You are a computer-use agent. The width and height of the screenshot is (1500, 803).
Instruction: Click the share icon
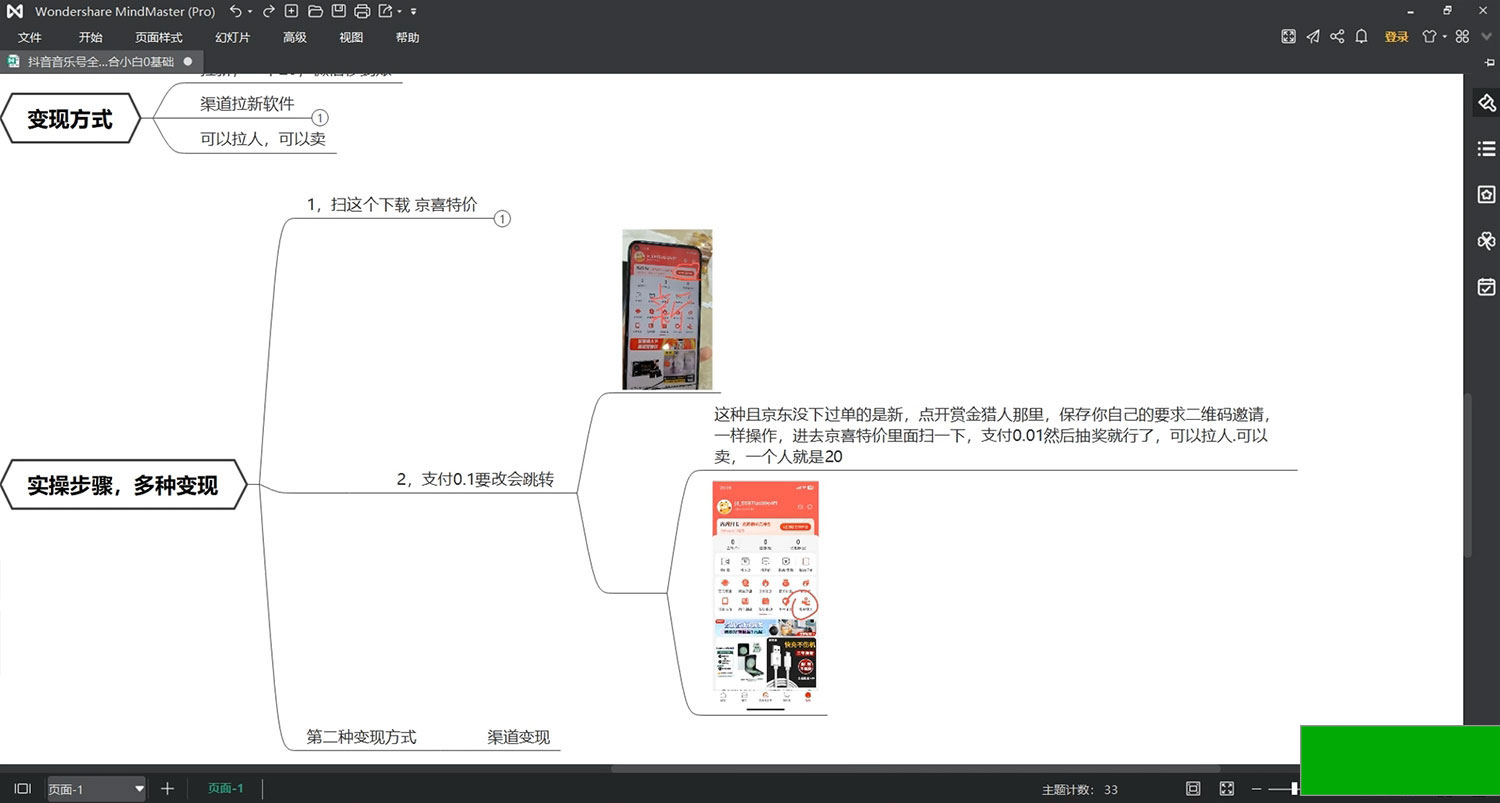coord(1337,36)
